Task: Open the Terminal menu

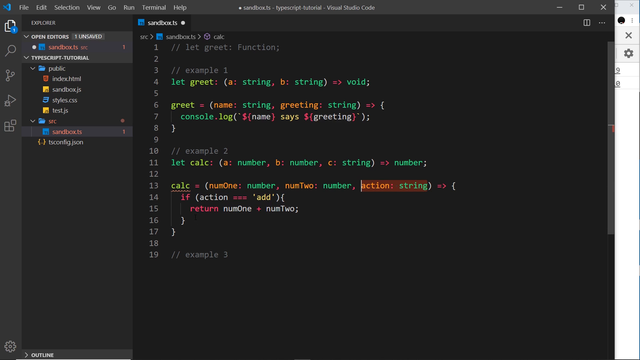Action: coord(154,7)
